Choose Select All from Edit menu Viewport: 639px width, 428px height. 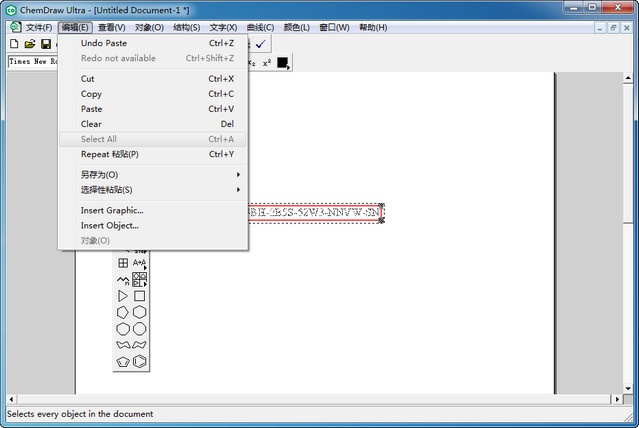coord(153,139)
